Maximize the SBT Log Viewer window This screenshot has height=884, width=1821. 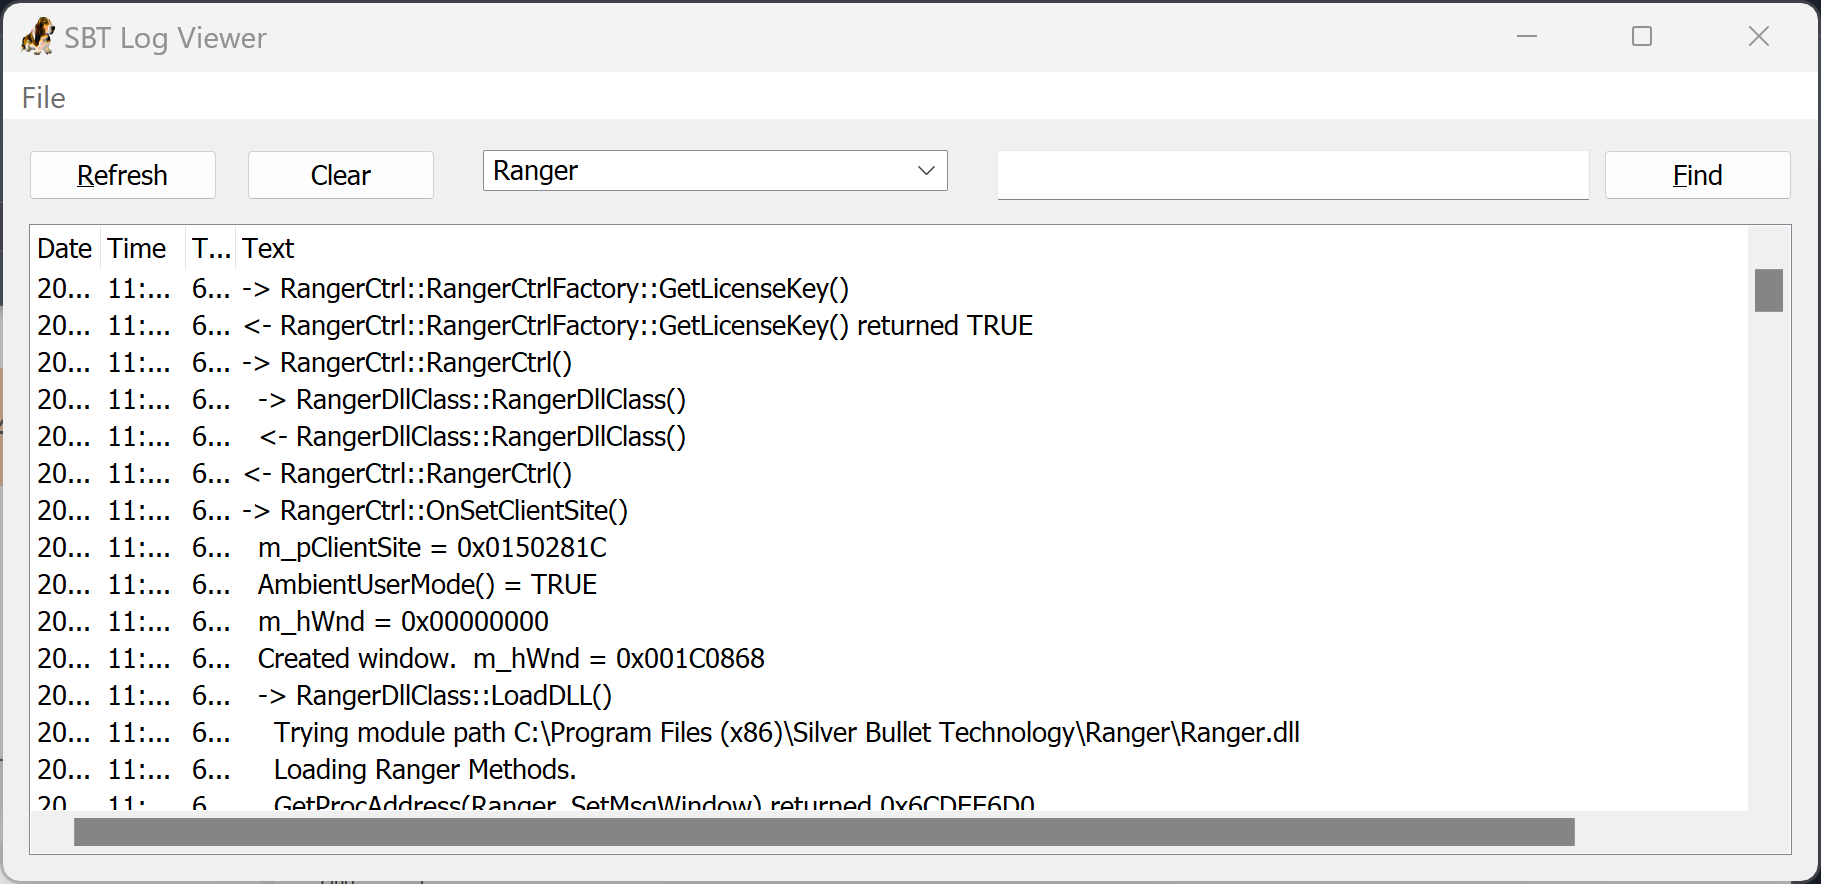pyautogui.click(x=1642, y=37)
